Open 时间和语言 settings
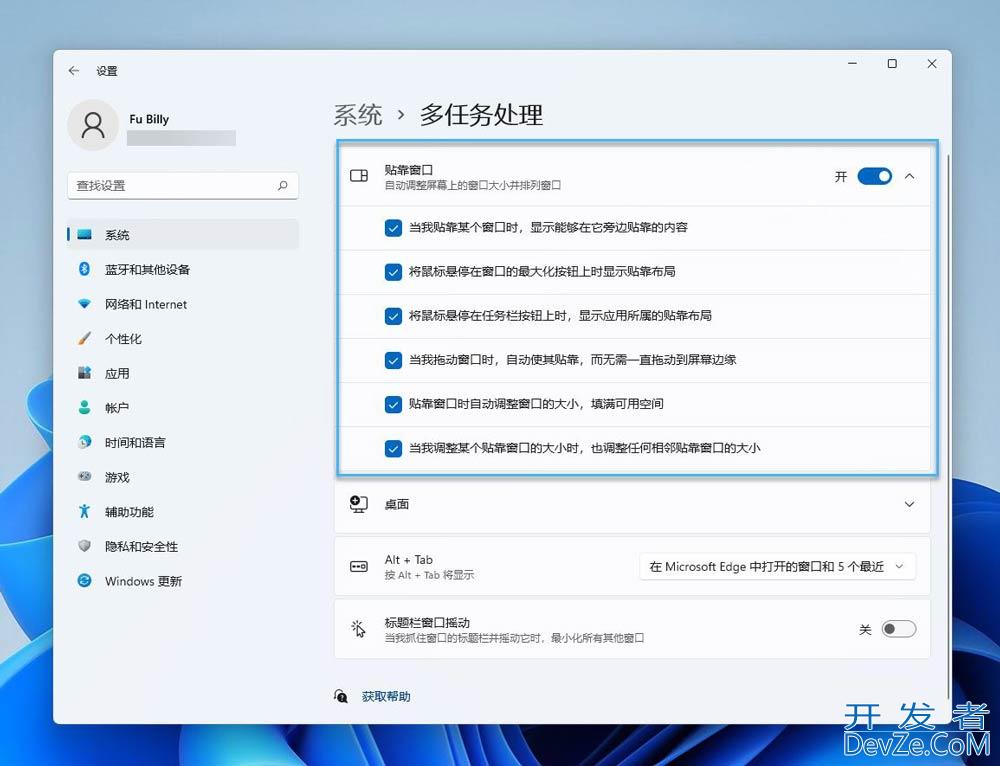This screenshot has height=766, width=1000. point(182,442)
